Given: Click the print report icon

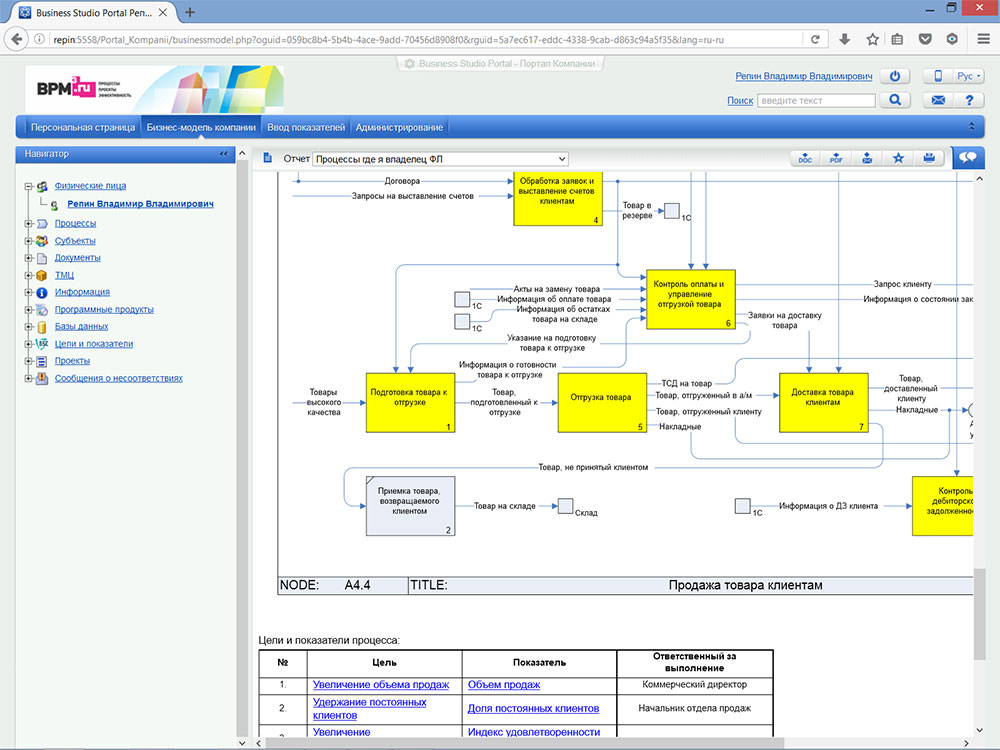Looking at the screenshot, I should [x=929, y=158].
